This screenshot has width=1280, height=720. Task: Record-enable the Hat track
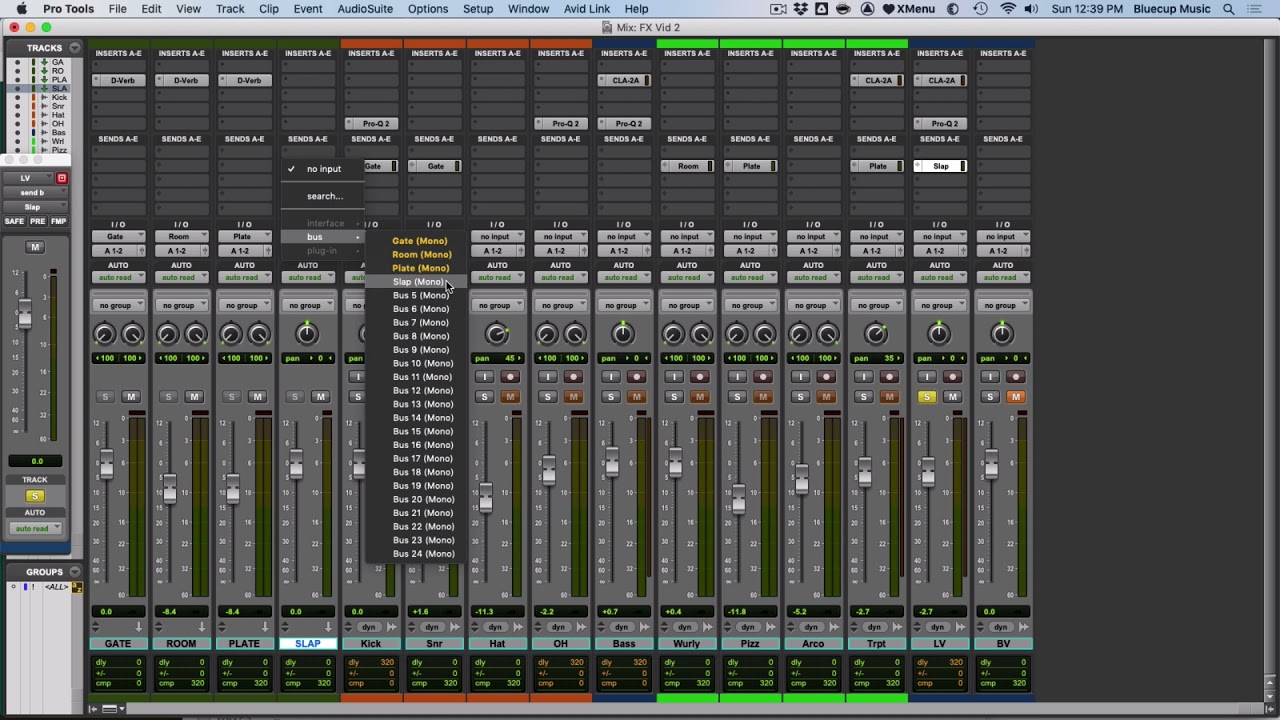click(x=510, y=377)
